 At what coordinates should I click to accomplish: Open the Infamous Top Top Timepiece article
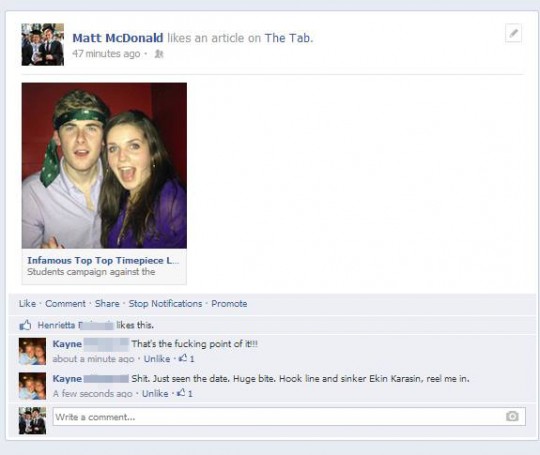pyautogui.click(x=103, y=261)
